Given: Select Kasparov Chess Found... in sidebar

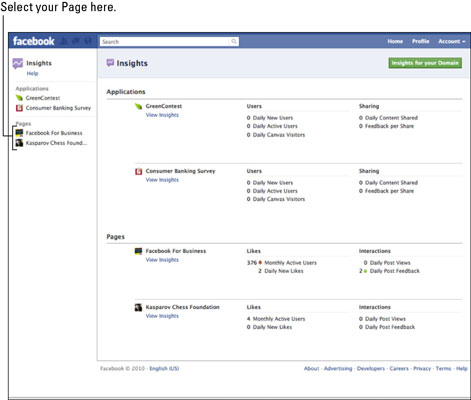Looking at the screenshot, I should point(56,143).
